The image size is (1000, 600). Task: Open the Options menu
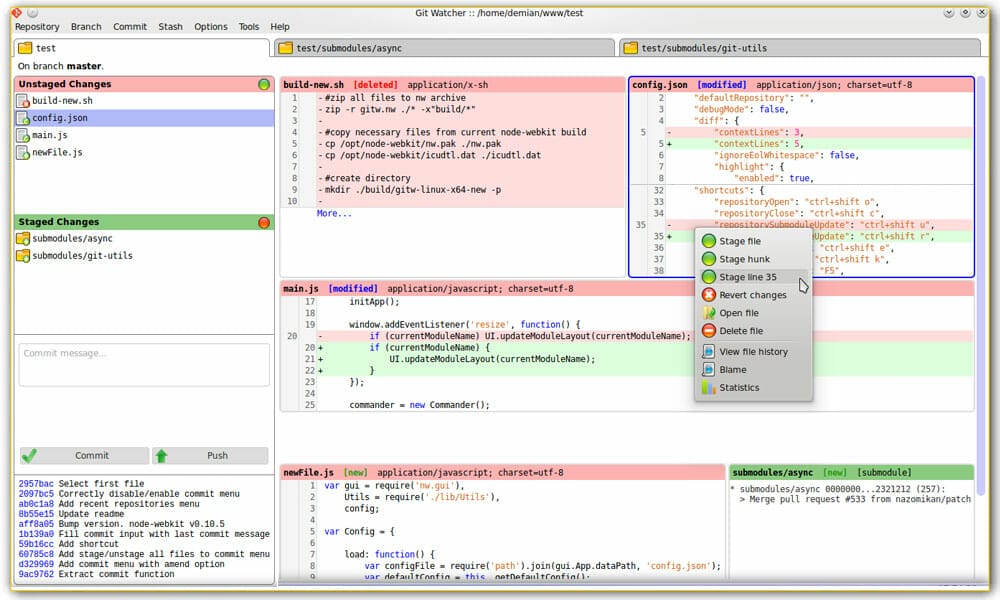tap(212, 27)
